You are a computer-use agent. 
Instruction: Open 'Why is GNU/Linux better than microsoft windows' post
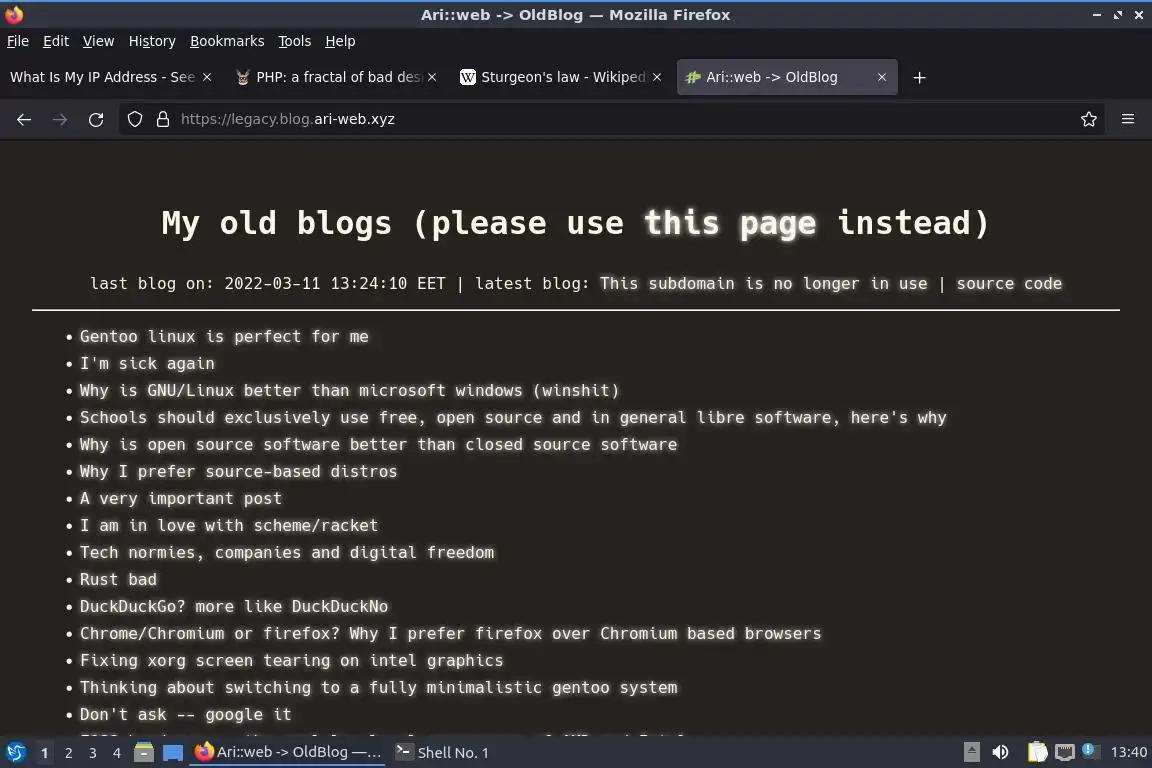click(x=349, y=391)
